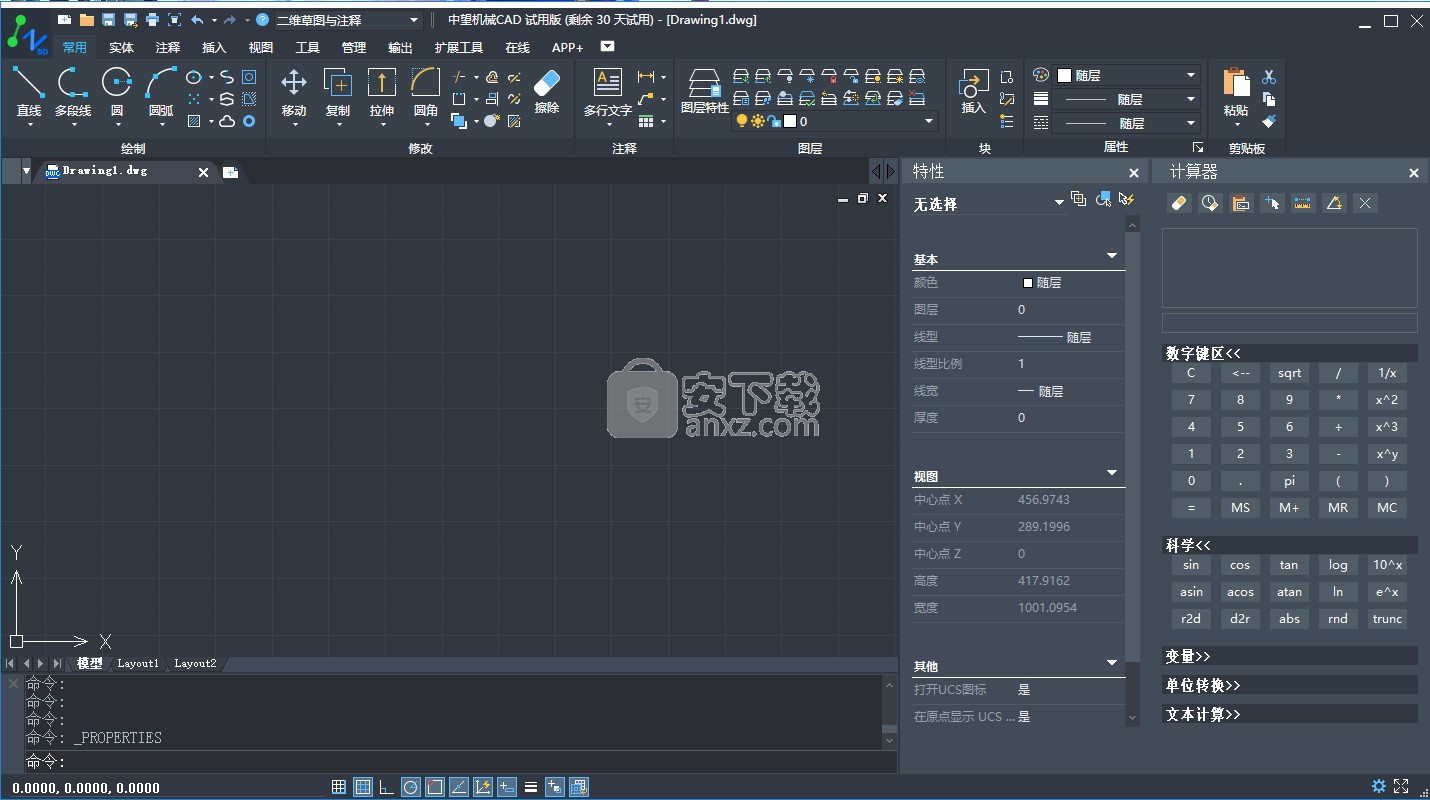Toggle snap mode in status bar
The width and height of the screenshot is (1430, 800).
pyautogui.click(x=339, y=787)
